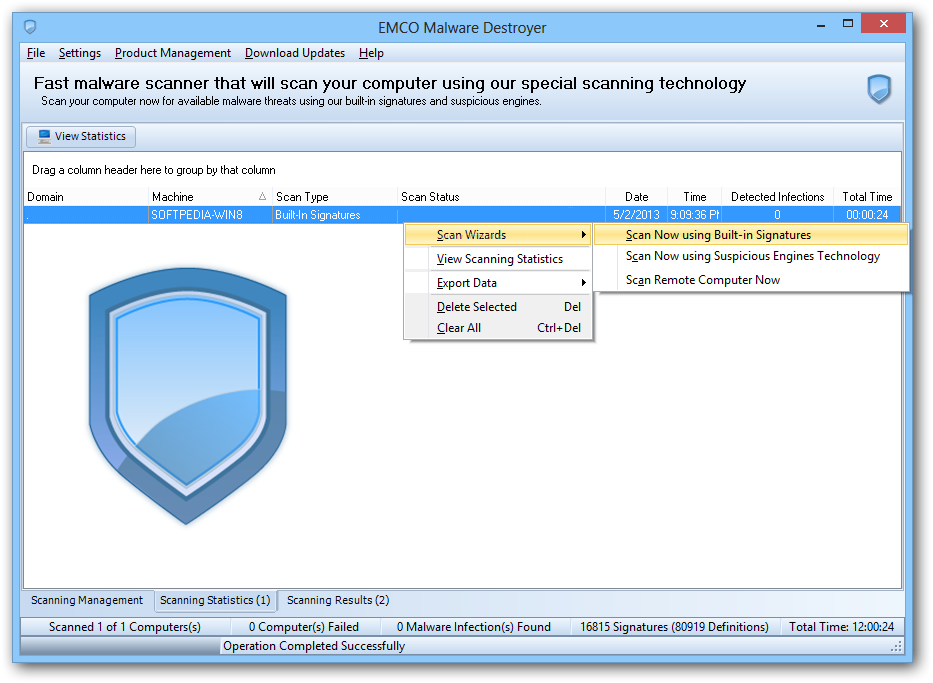Open the Download Updates menu
Screen dimensions: 933x683
[x=295, y=53]
